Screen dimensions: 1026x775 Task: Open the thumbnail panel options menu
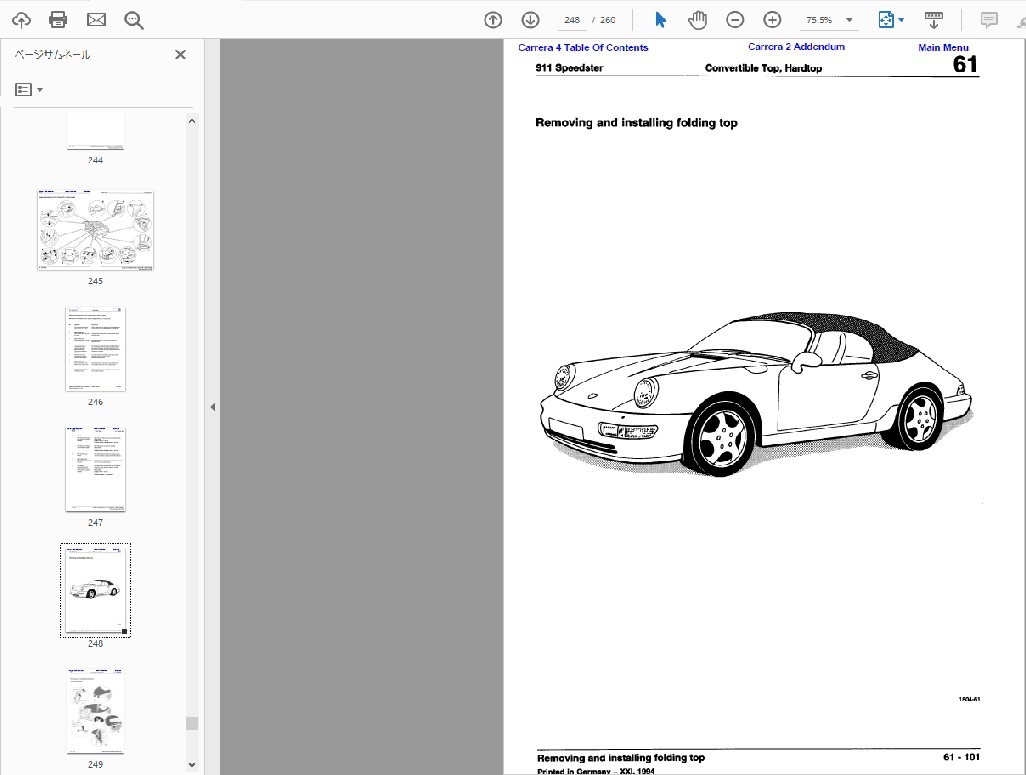point(29,90)
